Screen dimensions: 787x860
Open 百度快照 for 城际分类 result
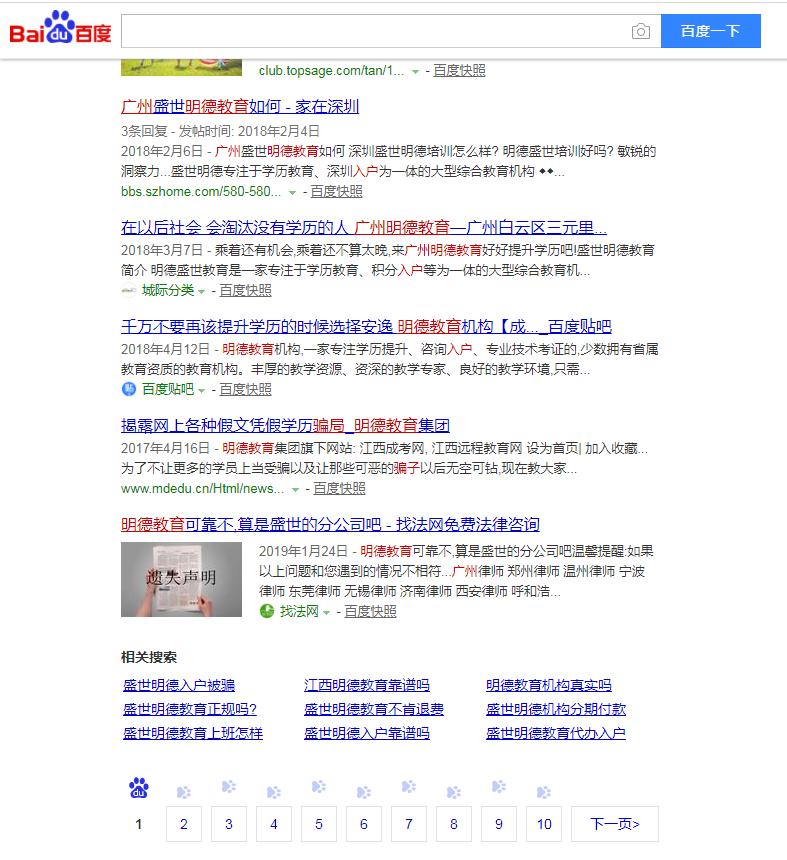tap(245, 291)
